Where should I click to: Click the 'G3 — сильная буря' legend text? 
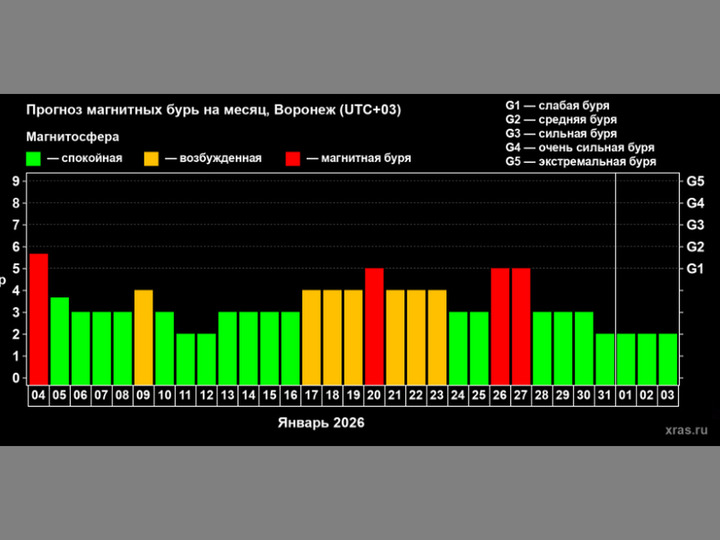[x=561, y=133]
